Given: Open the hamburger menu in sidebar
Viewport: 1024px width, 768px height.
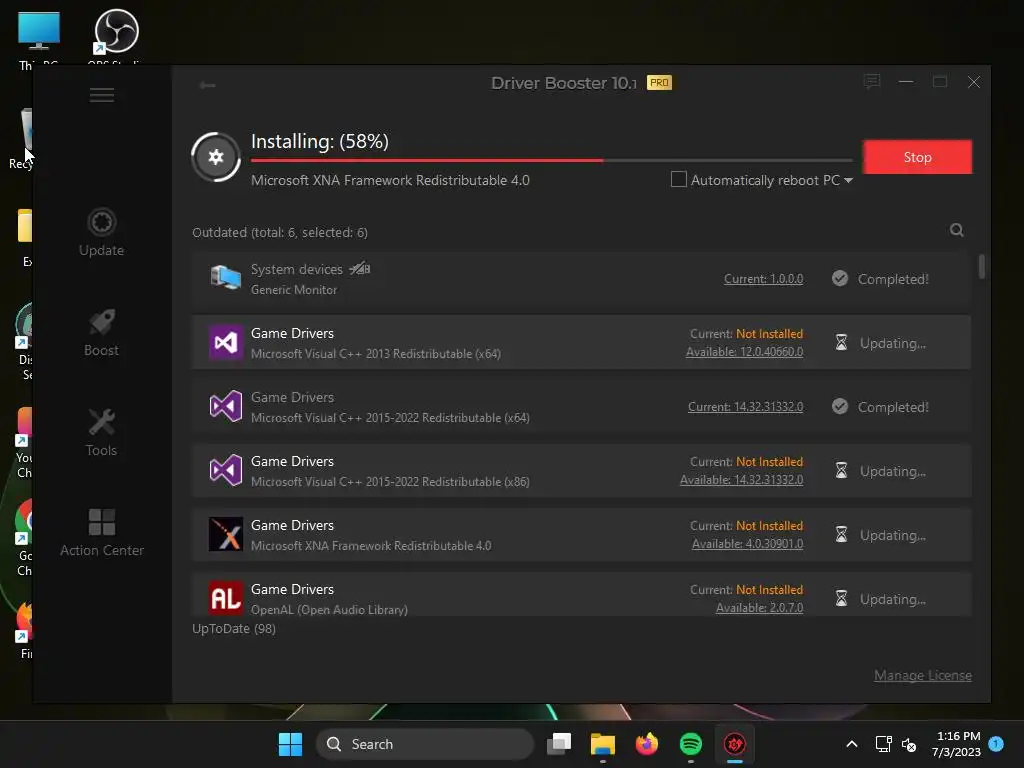Looking at the screenshot, I should tap(101, 95).
